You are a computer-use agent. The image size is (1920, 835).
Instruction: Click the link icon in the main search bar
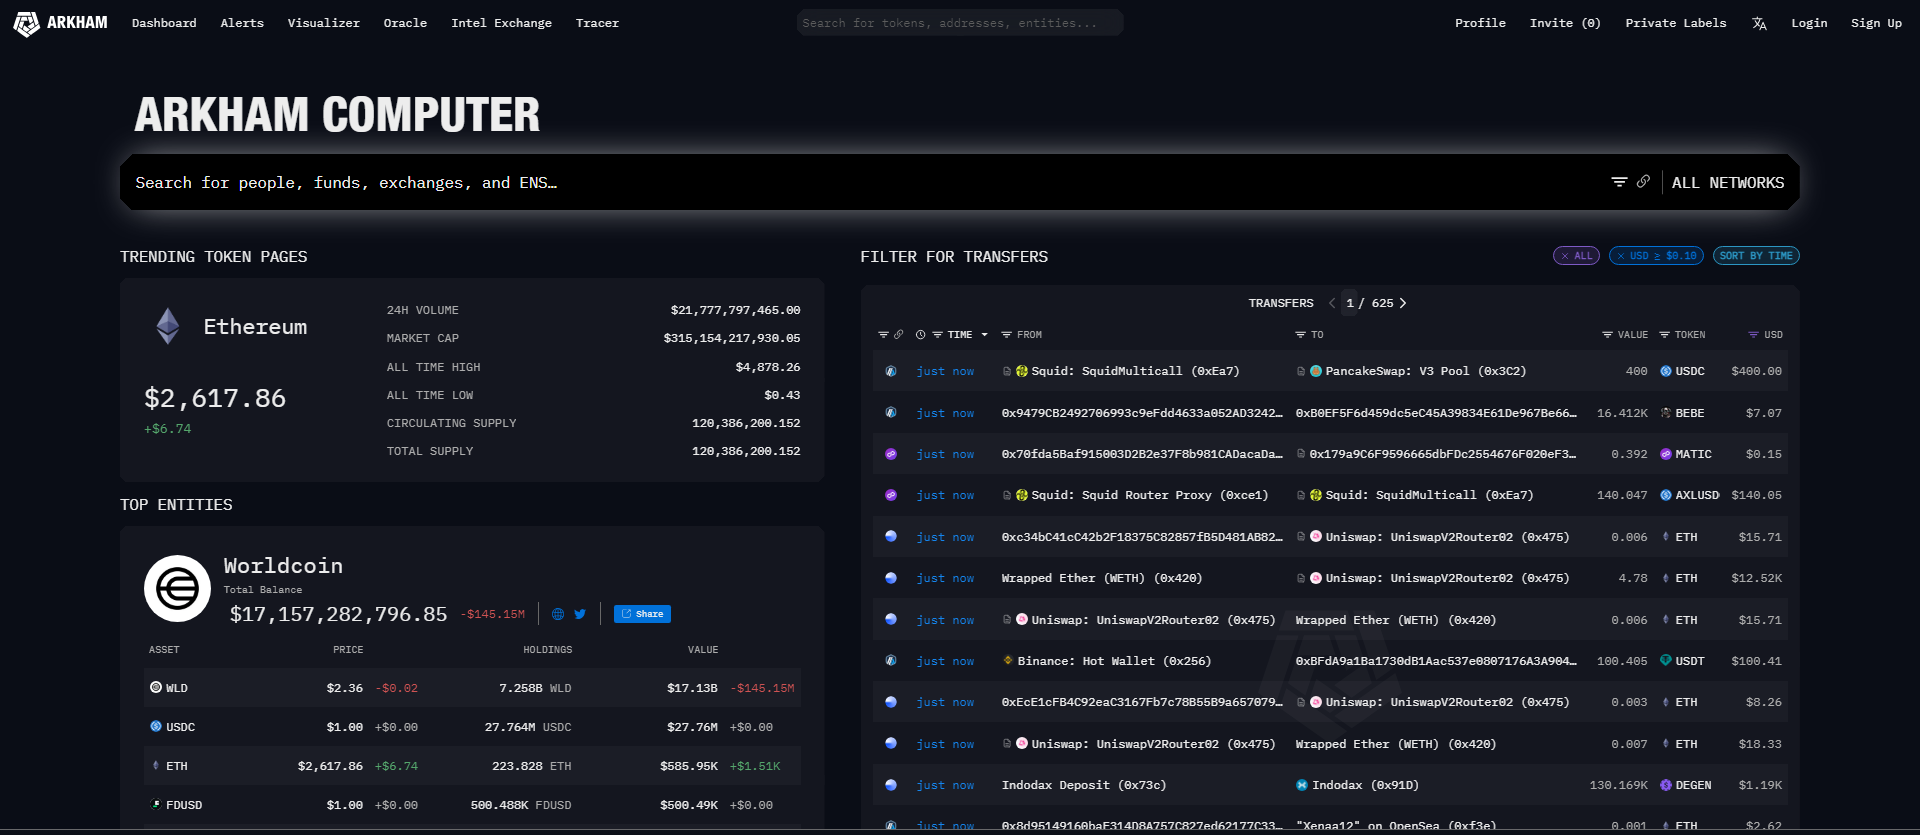[x=1643, y=182]
